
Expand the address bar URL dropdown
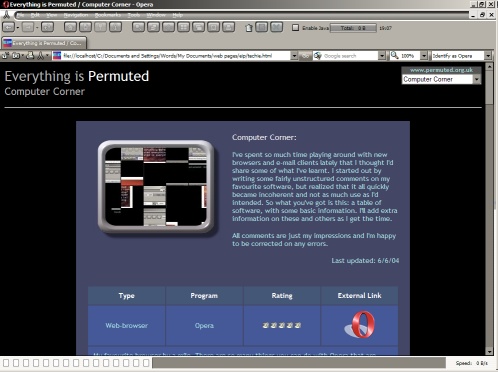click(x=294, y=56)
